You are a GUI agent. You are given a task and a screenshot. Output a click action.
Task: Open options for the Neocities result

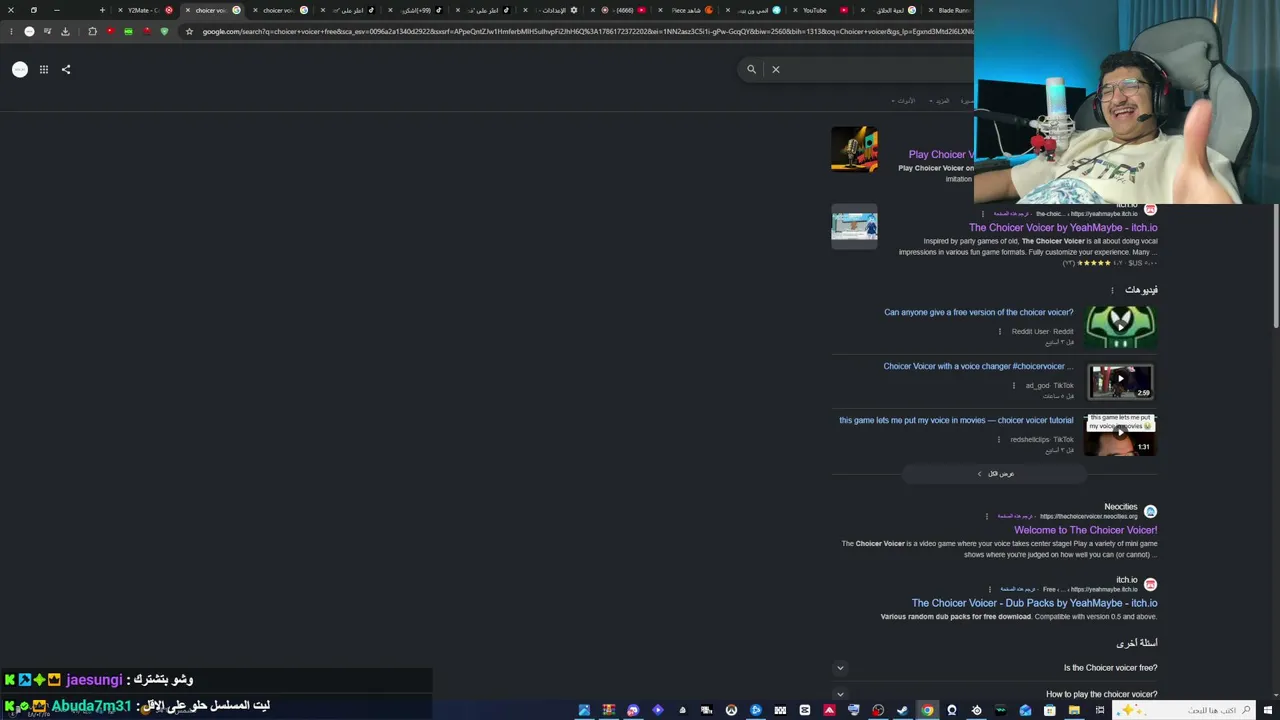pyautogui.click(x=986, y=516)
